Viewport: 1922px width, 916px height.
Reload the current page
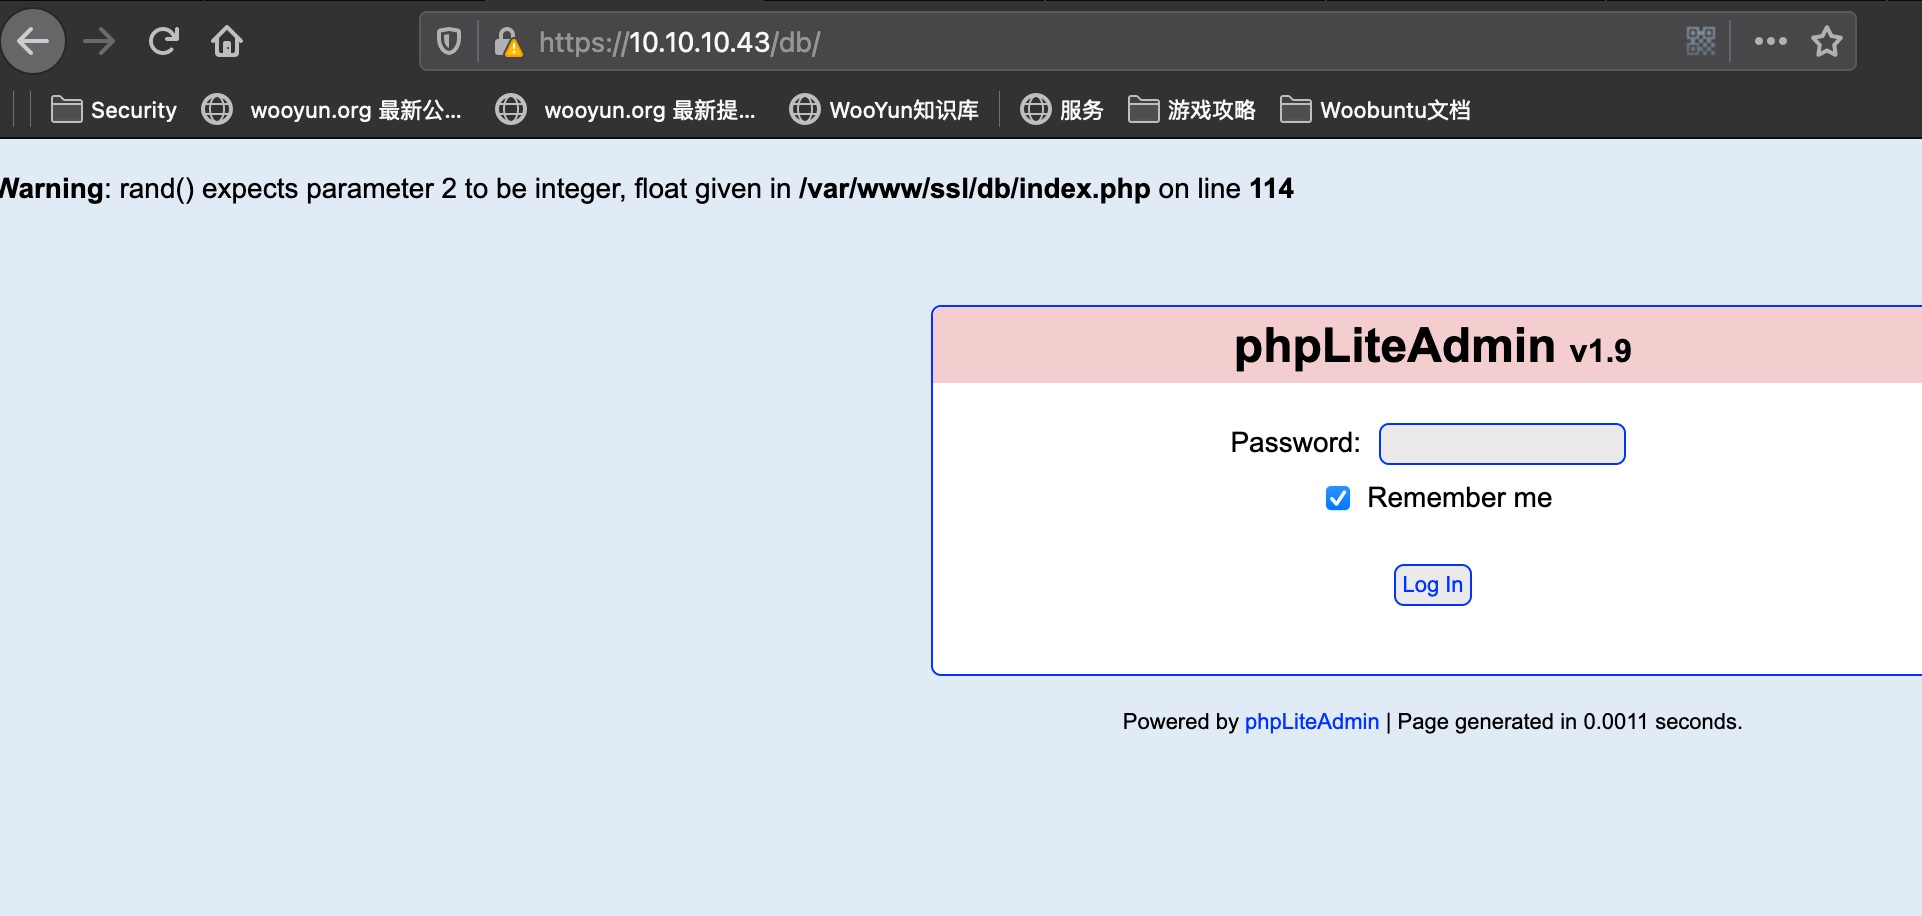tap(163, 42)
